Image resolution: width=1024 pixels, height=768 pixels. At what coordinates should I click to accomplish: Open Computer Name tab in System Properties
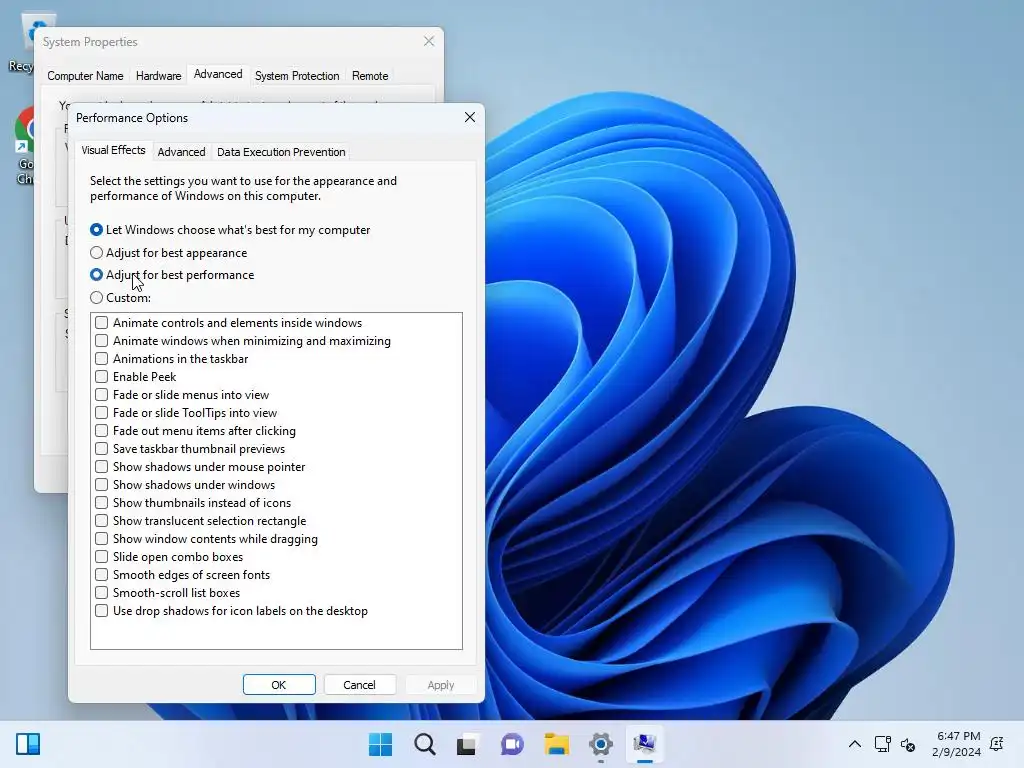pos(85,76)
